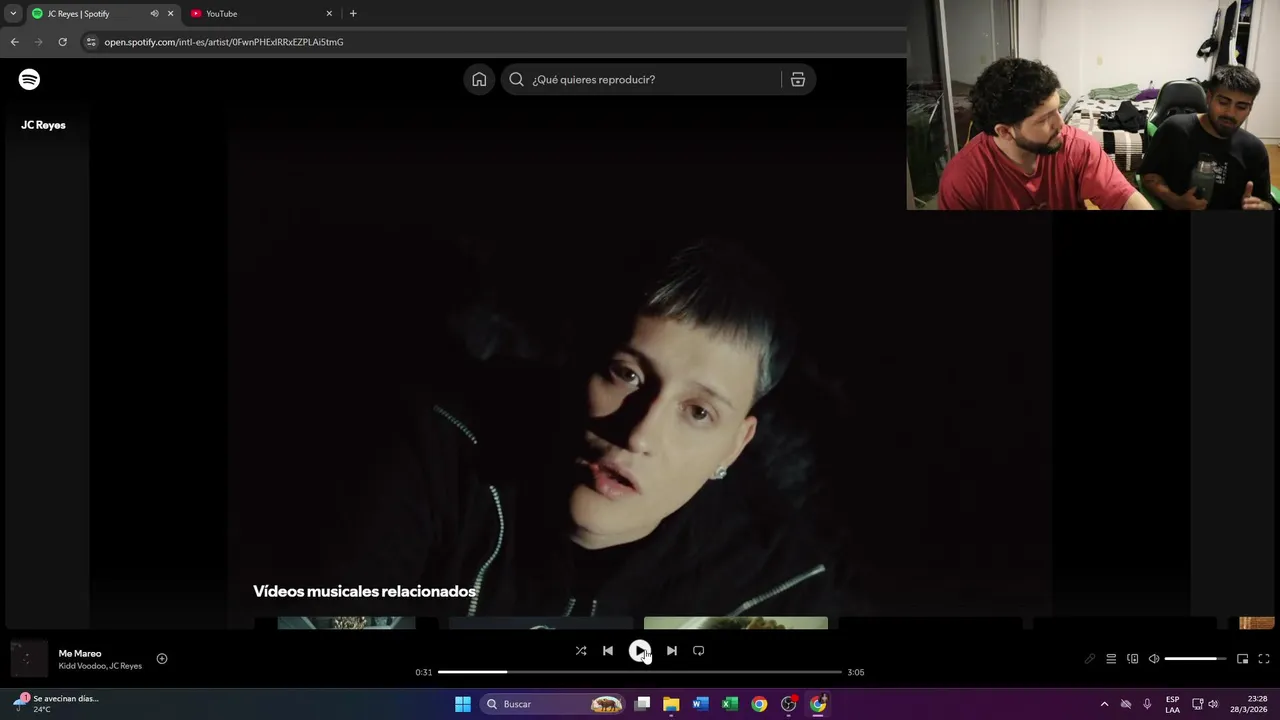Image resolution: width=1280 pixels, height=720 pixels.
Task: View site information icon
Action: 91,42
